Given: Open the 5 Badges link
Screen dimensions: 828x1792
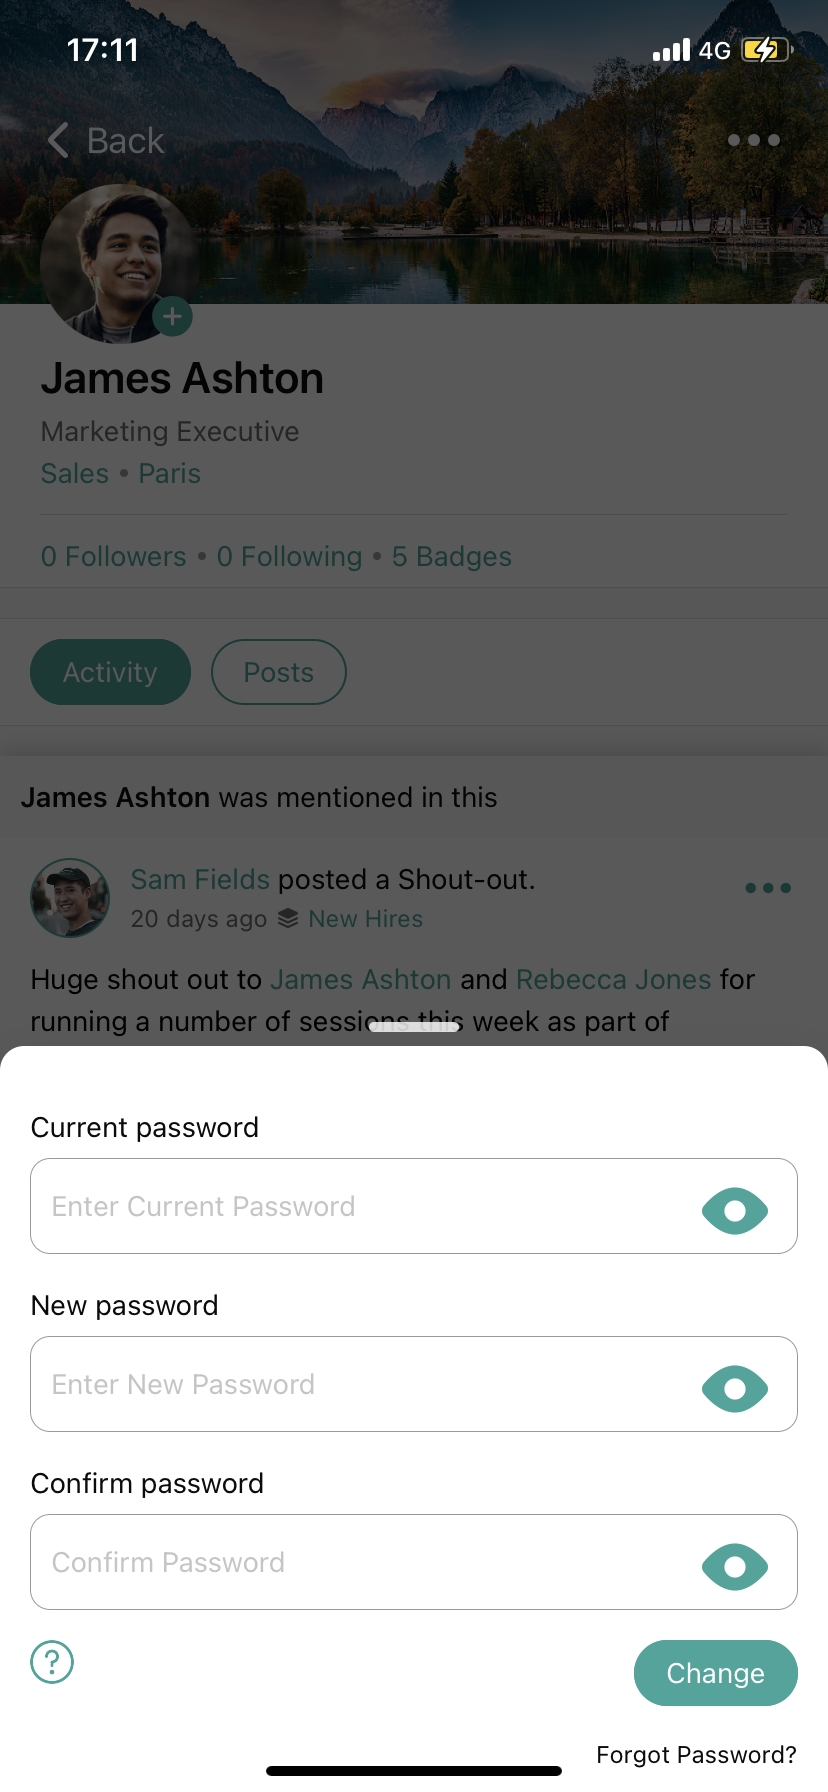Looking at the screenshot, I should pyautogui.click(x=452, y=556).
